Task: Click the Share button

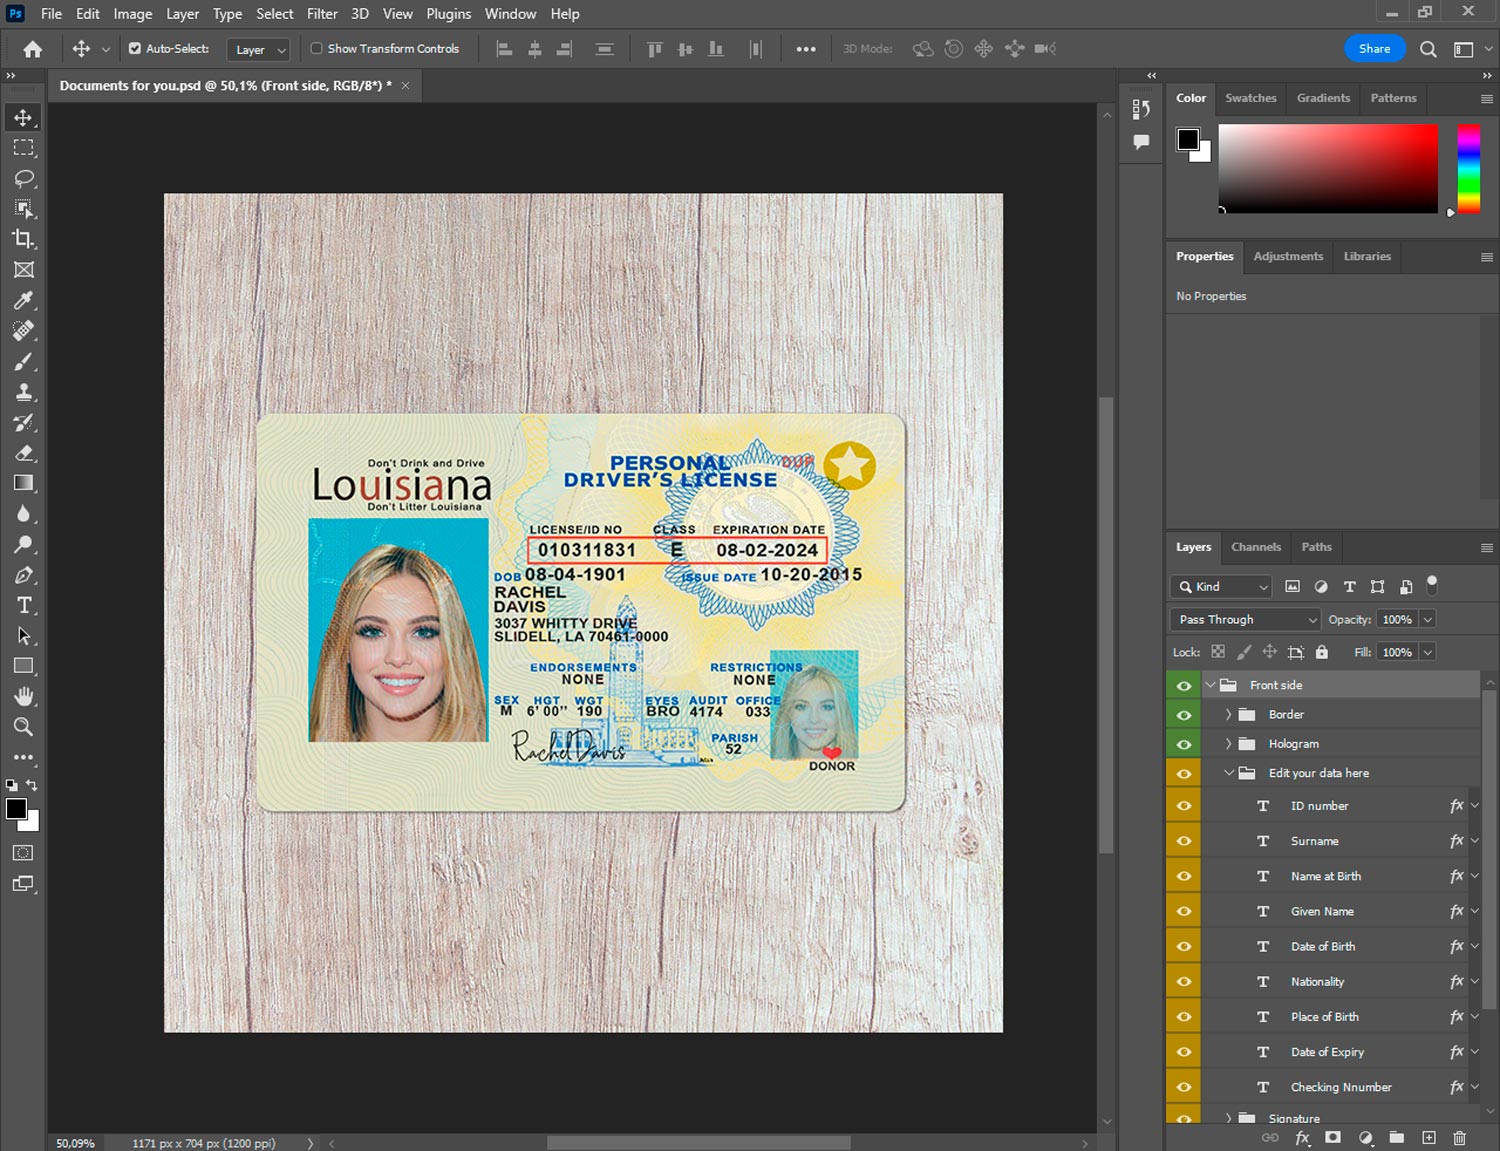Action: pos(1374,49)
